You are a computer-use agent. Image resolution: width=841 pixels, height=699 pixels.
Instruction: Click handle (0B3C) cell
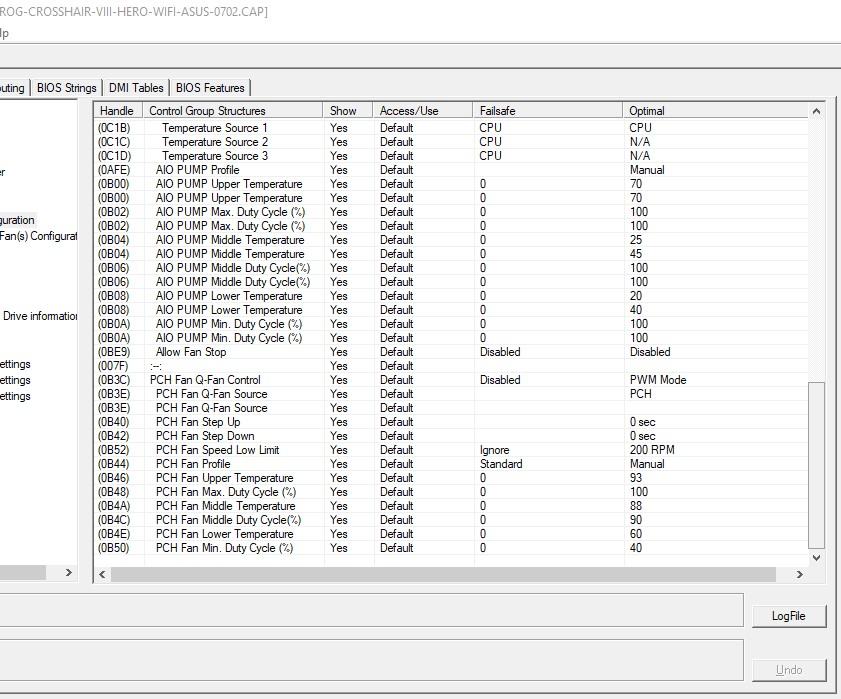click(x=114, y=380)
